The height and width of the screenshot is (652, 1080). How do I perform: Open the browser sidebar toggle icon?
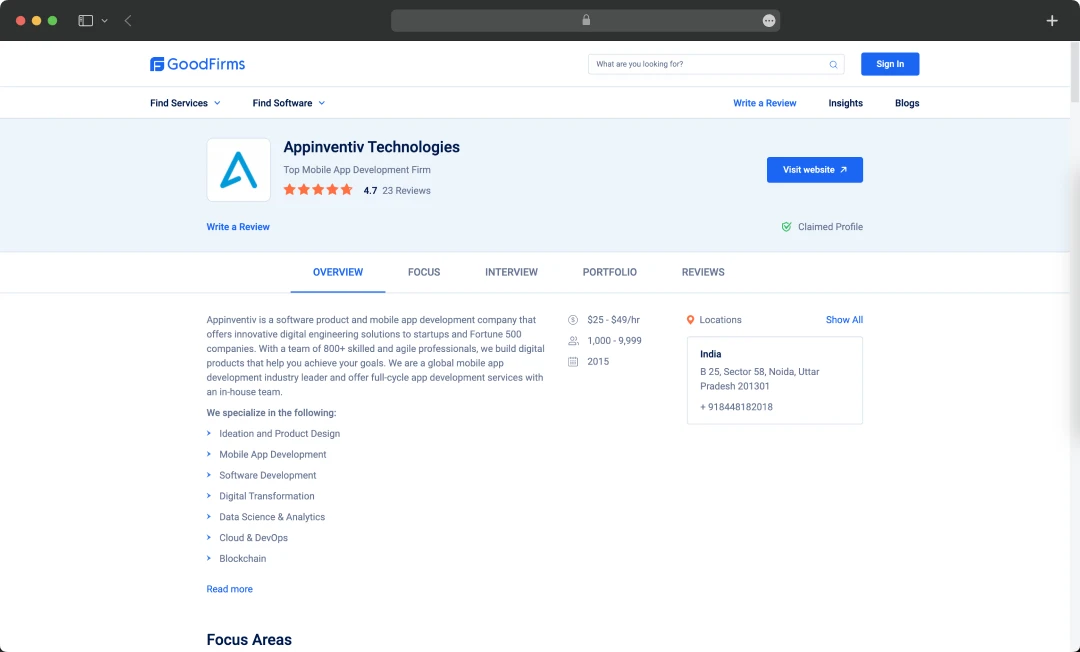(x=85, y=21)
